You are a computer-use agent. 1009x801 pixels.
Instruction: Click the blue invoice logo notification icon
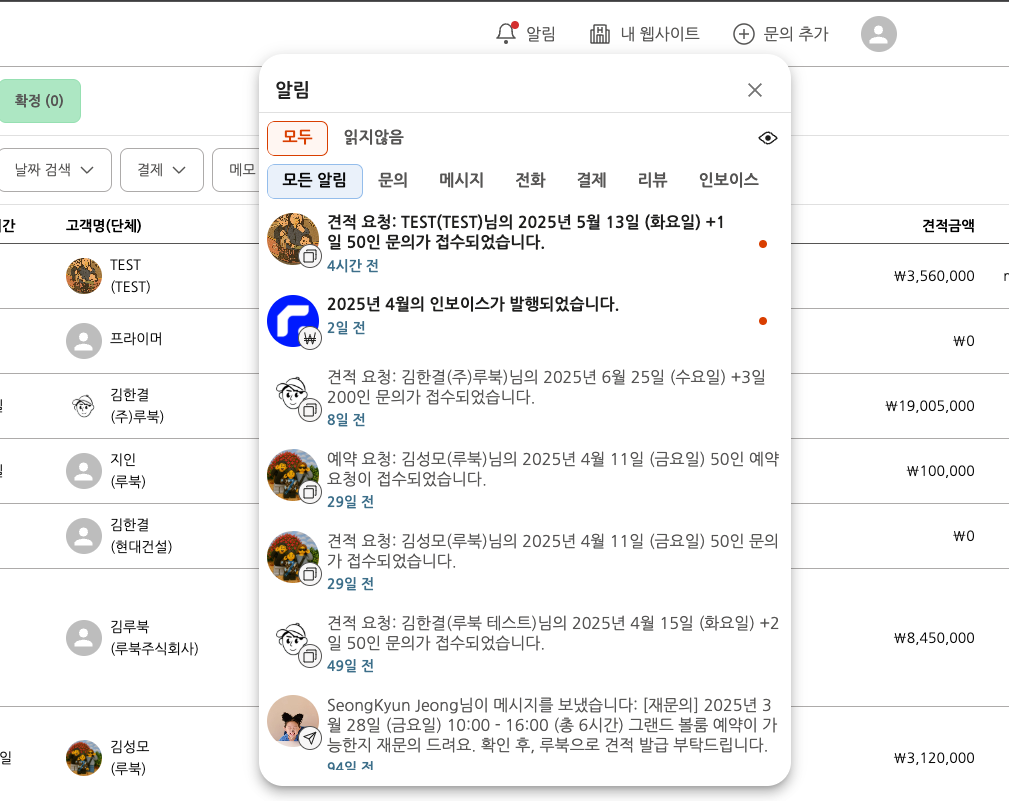pyautogui.click(x=292, y=321)
